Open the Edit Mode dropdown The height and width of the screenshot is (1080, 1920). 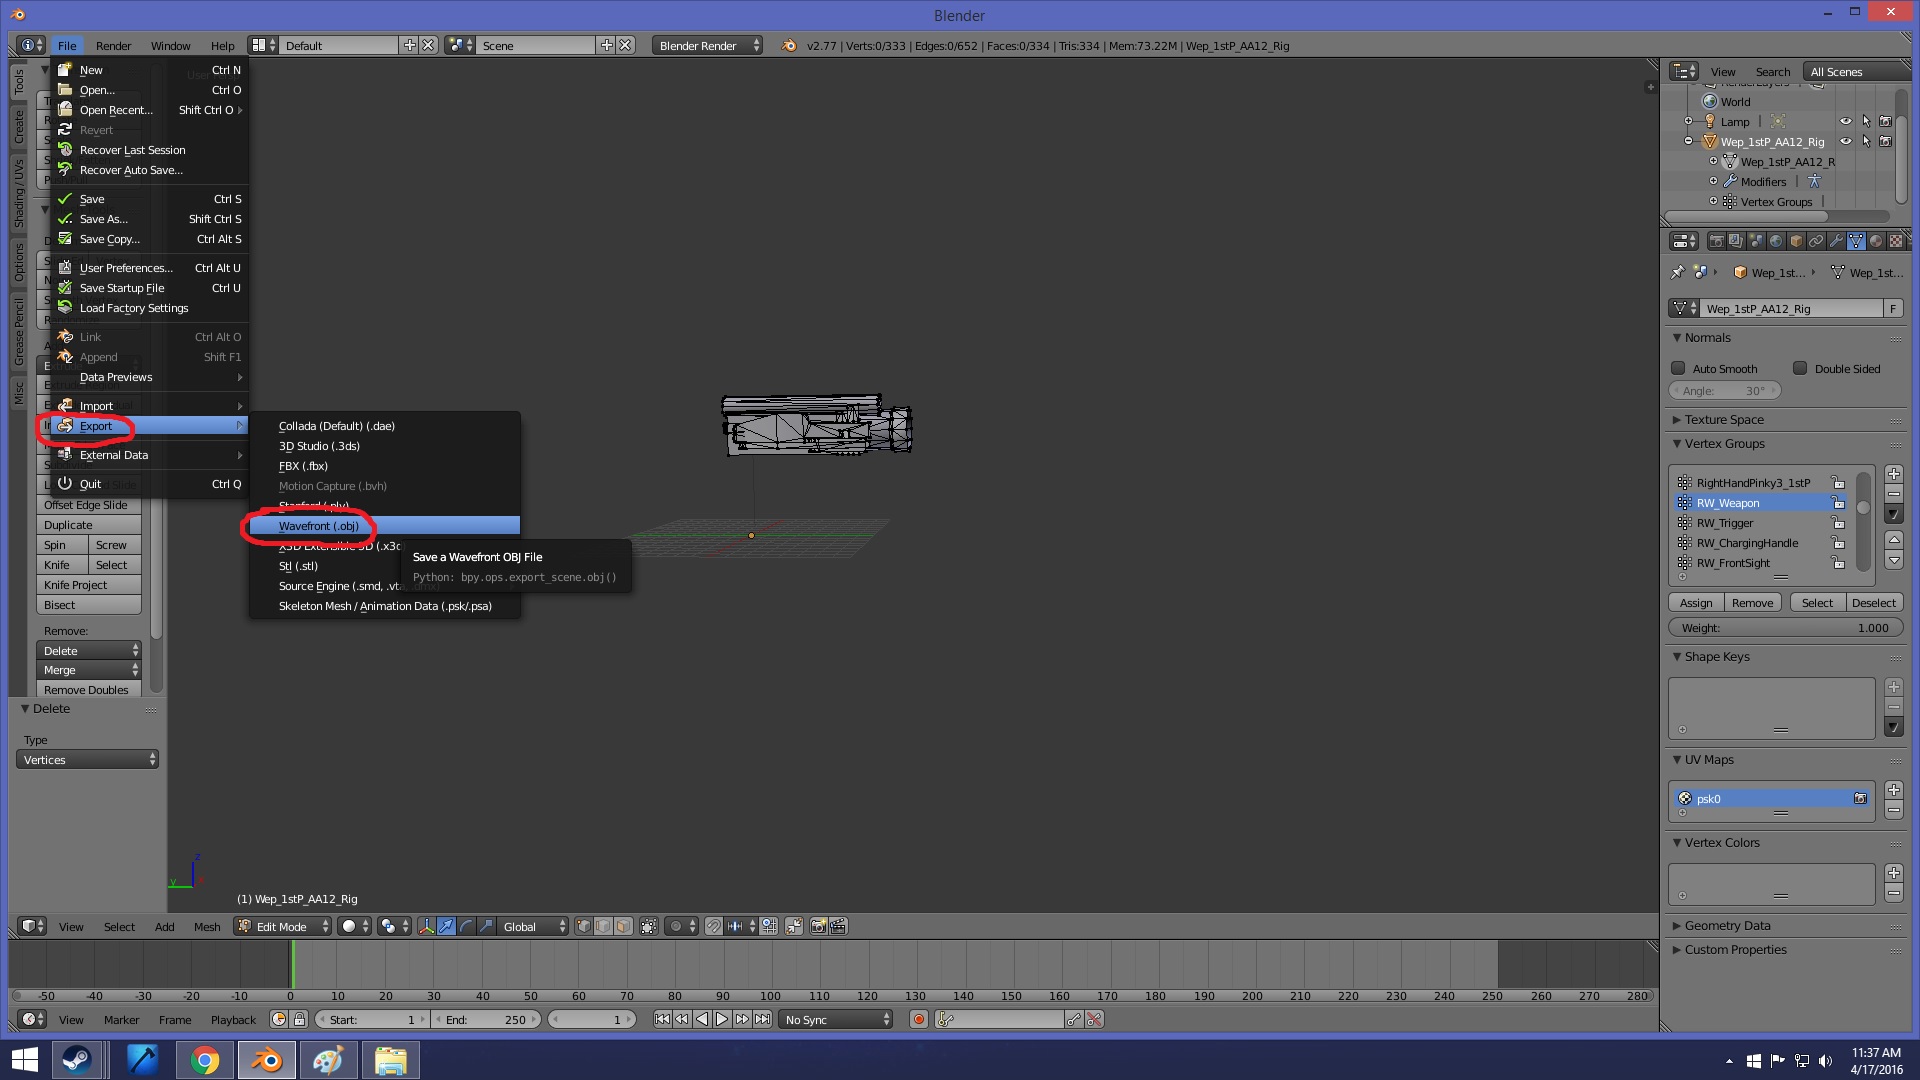(x=283, y=927)
